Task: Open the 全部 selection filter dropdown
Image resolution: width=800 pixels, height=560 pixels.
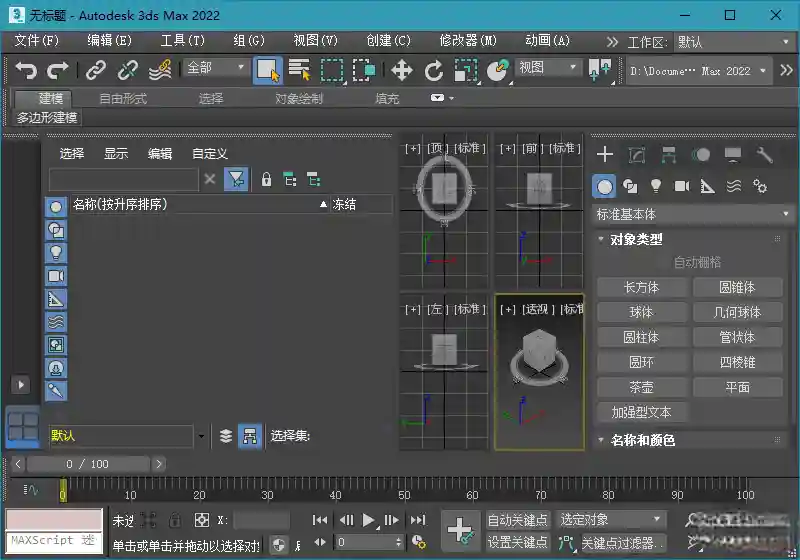Action: [215, 67]
